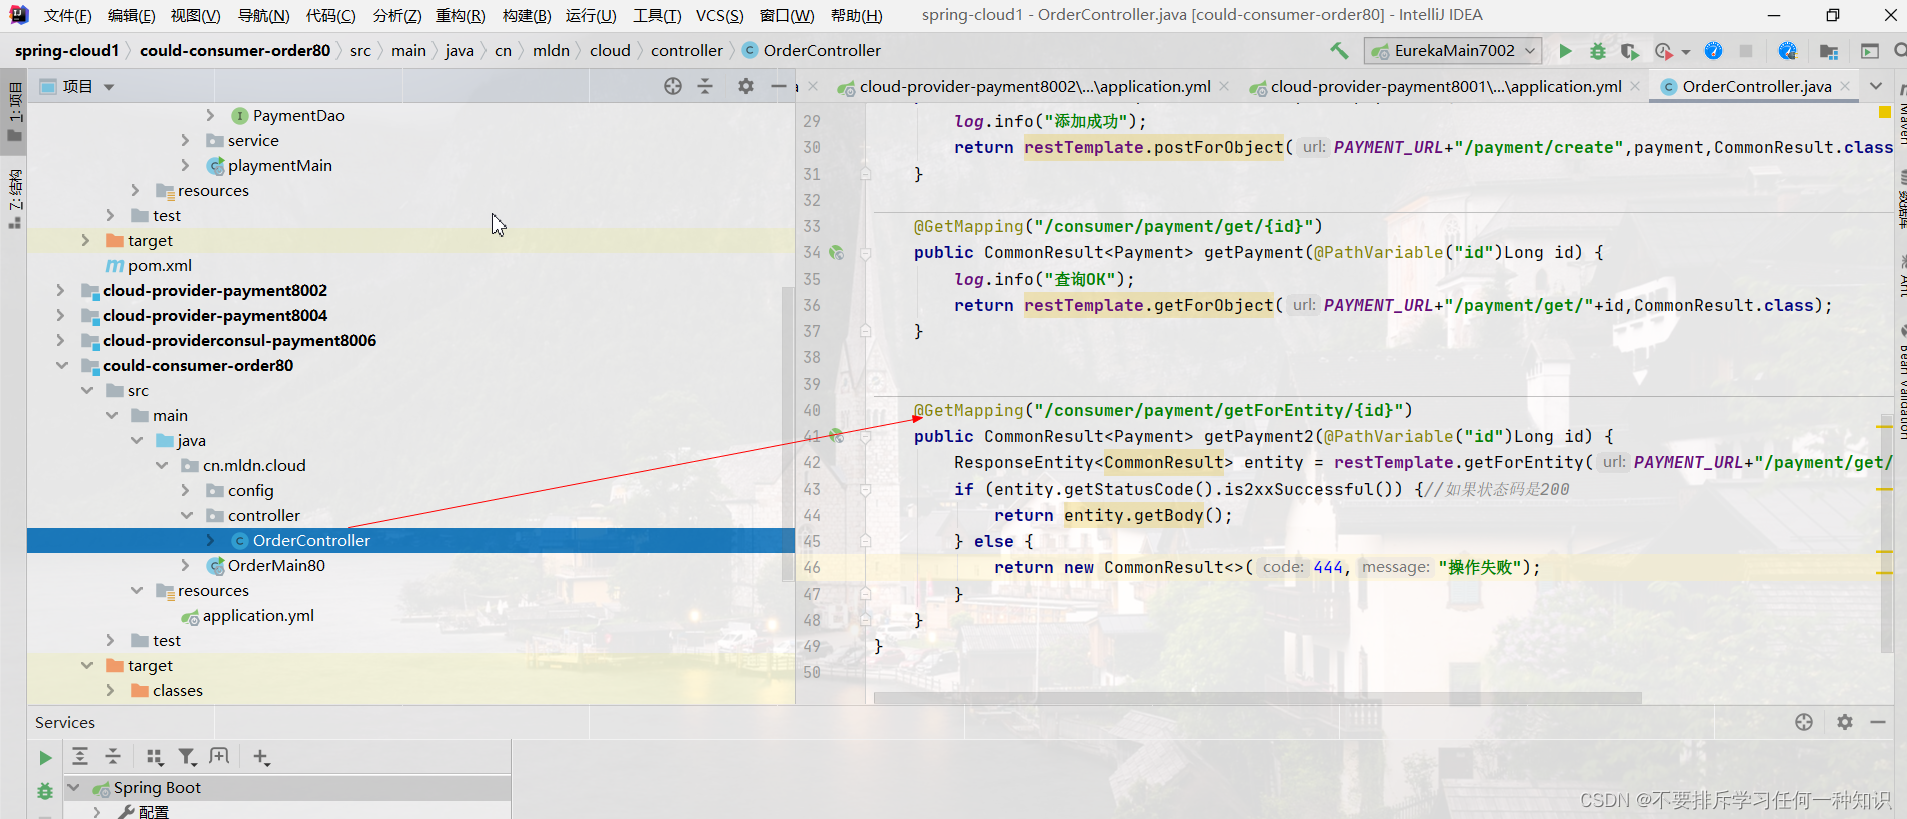Run service with Services panel play icon
1907x819 pixels.
[x=45, y=758]
